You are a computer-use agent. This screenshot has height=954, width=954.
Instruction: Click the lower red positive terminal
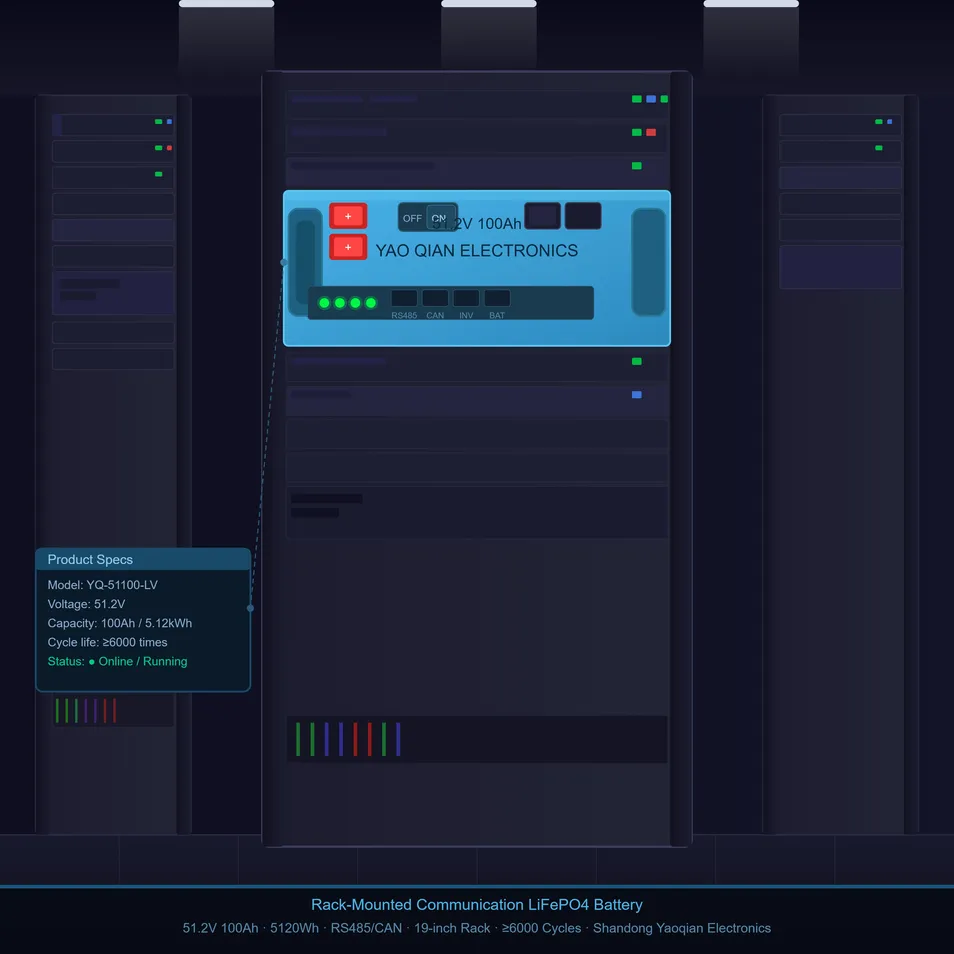(x=348, y=247)
